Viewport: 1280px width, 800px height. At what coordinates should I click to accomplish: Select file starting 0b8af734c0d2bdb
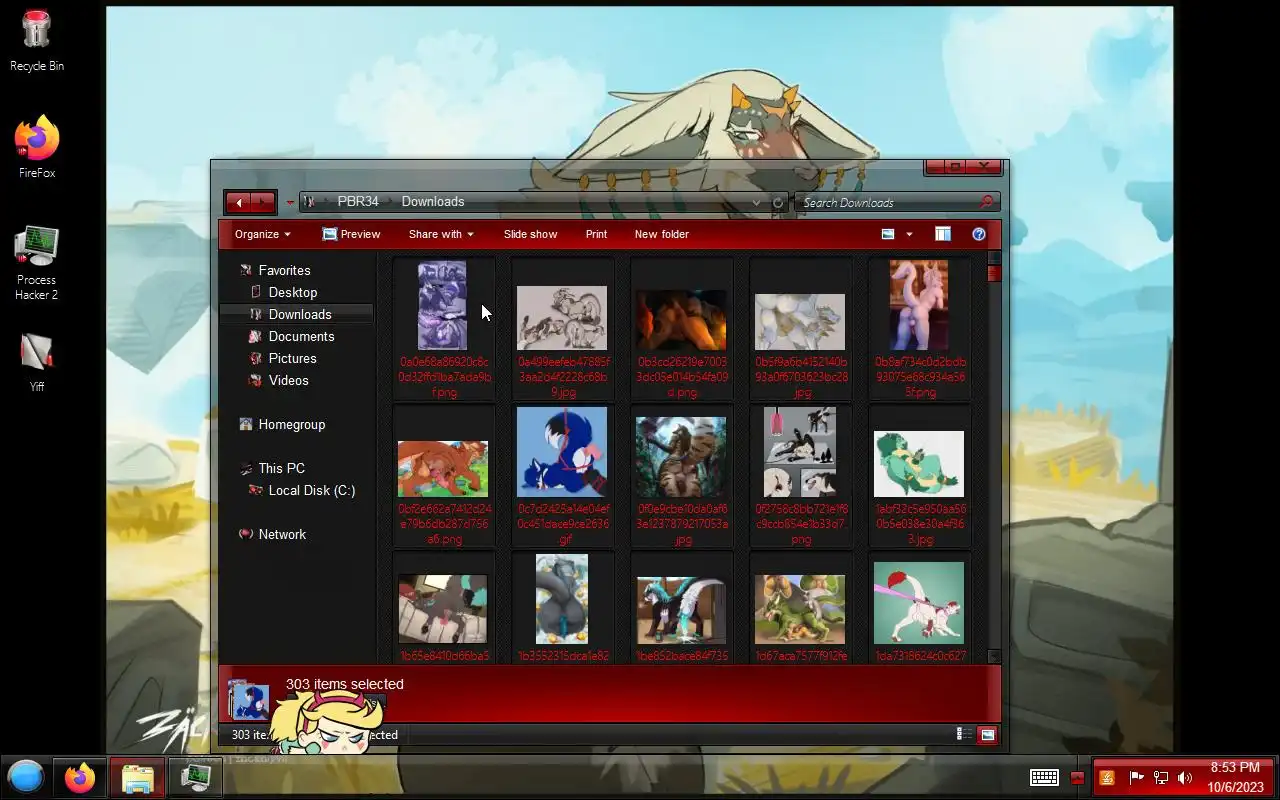click(x=920, y=329)
